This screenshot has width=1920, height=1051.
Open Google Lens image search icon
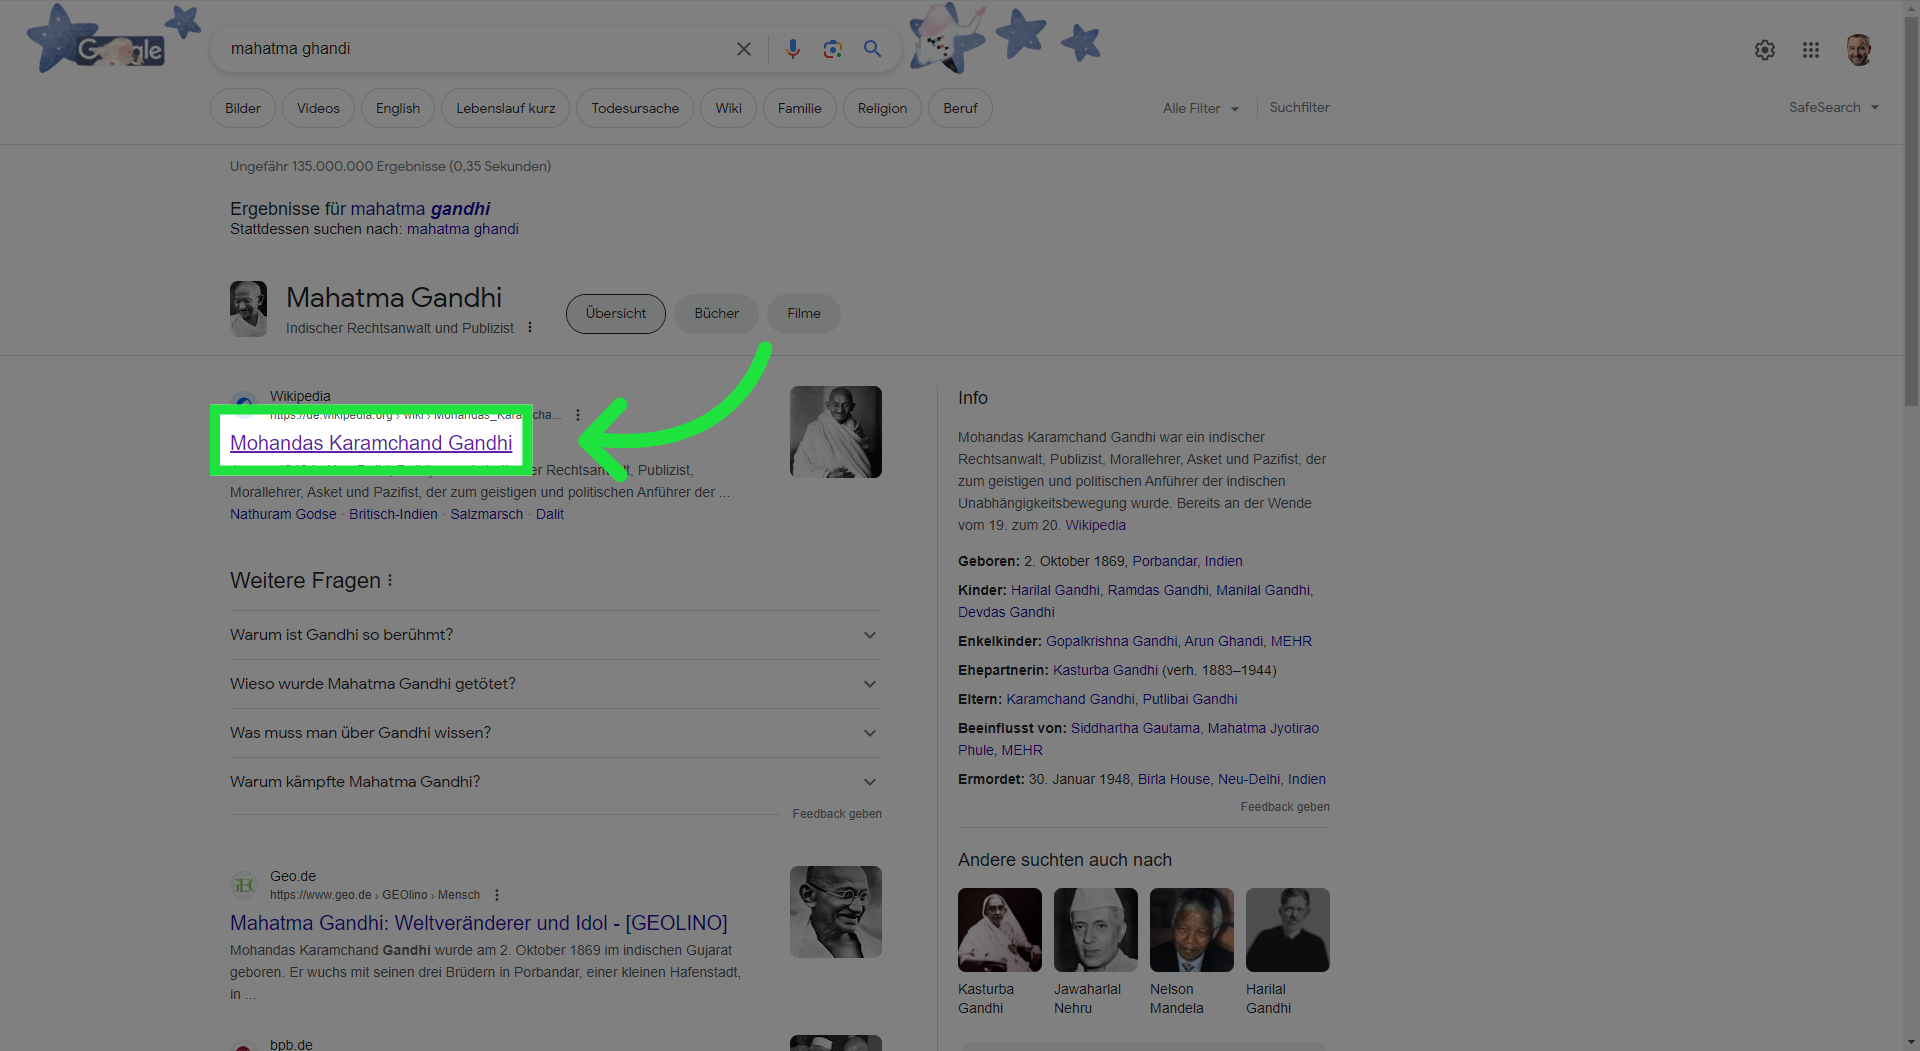tap(832, 49)
